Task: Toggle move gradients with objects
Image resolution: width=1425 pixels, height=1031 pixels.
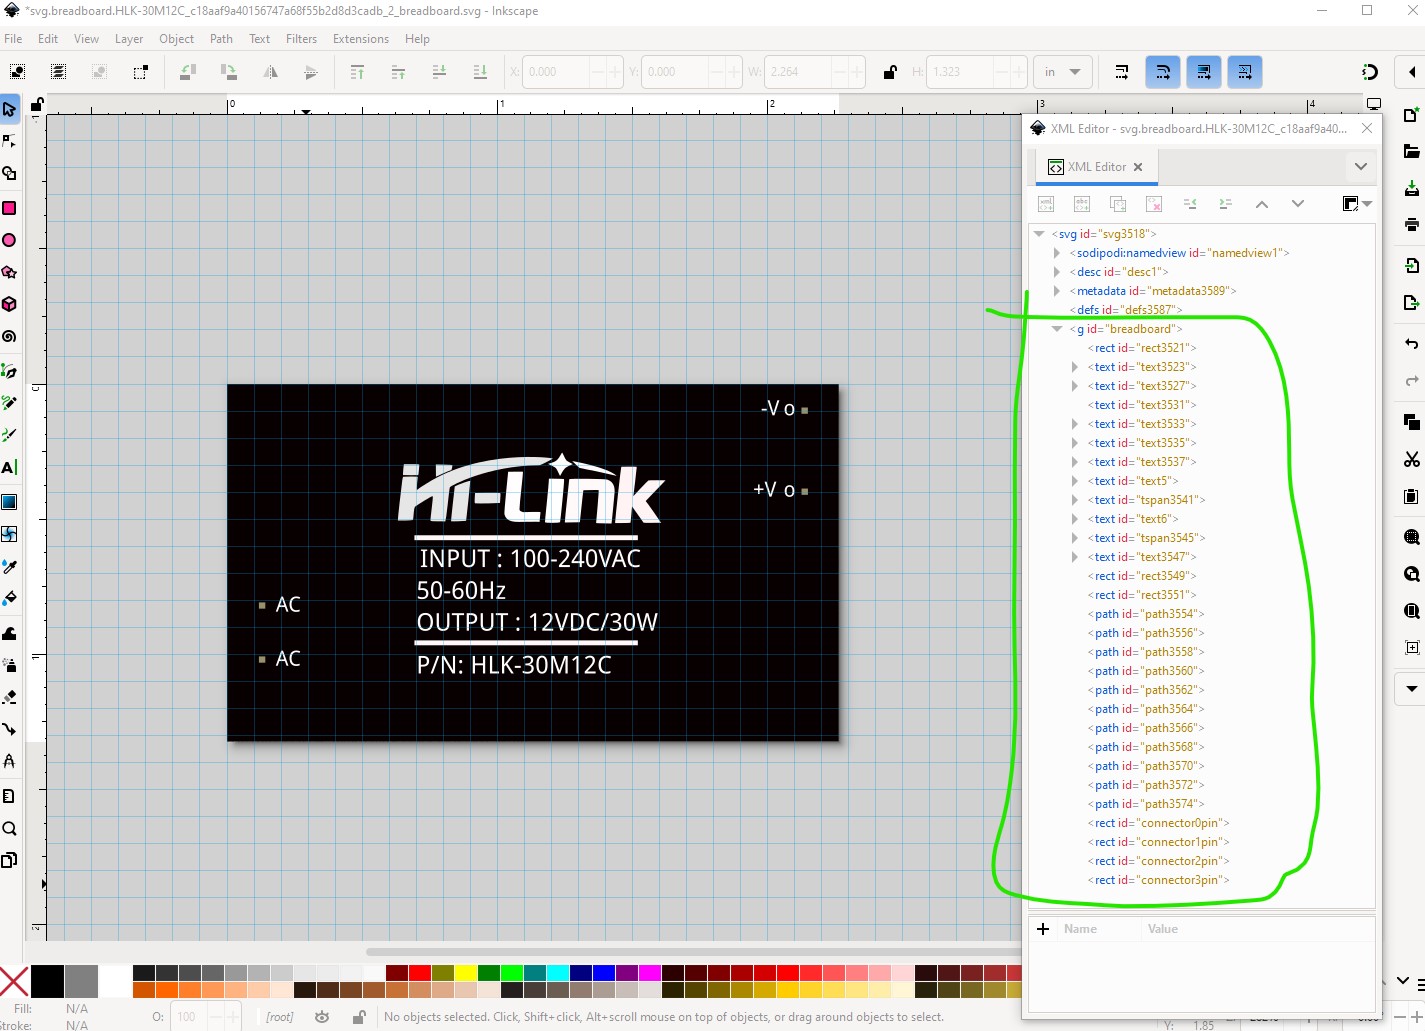Action: (1203, 72)
